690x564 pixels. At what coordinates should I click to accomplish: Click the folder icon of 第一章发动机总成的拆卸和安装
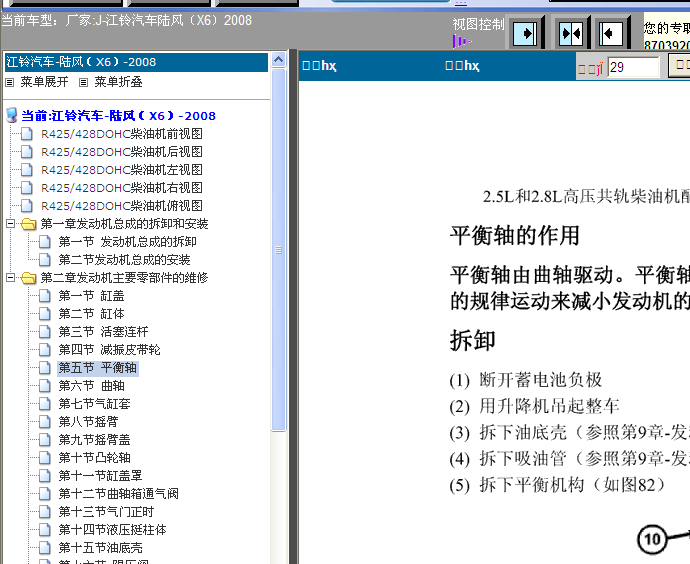point(29,224)
